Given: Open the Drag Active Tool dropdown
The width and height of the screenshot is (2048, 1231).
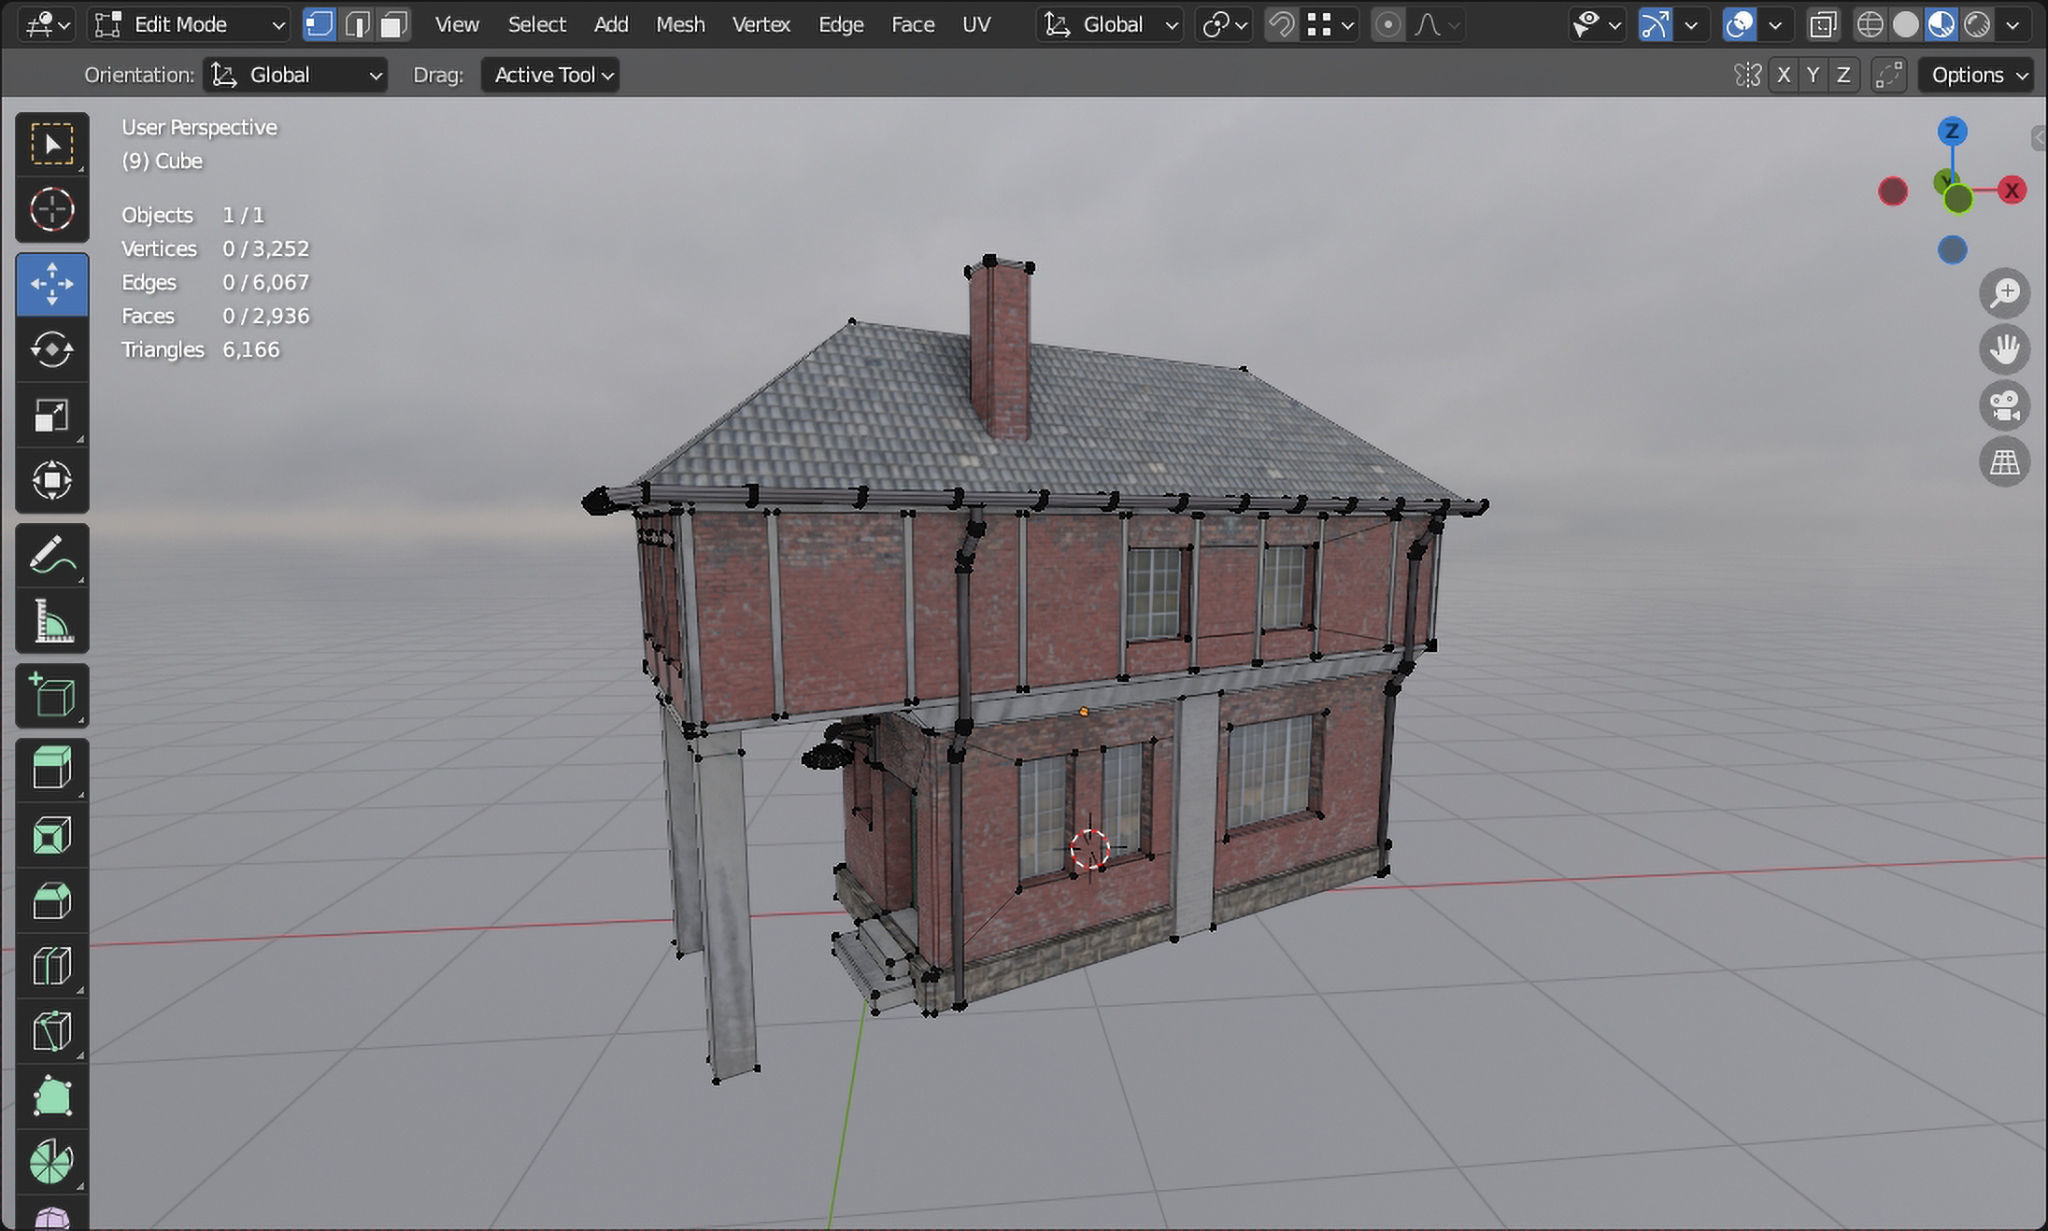Looking at the screenshot, I should point(549,74).
